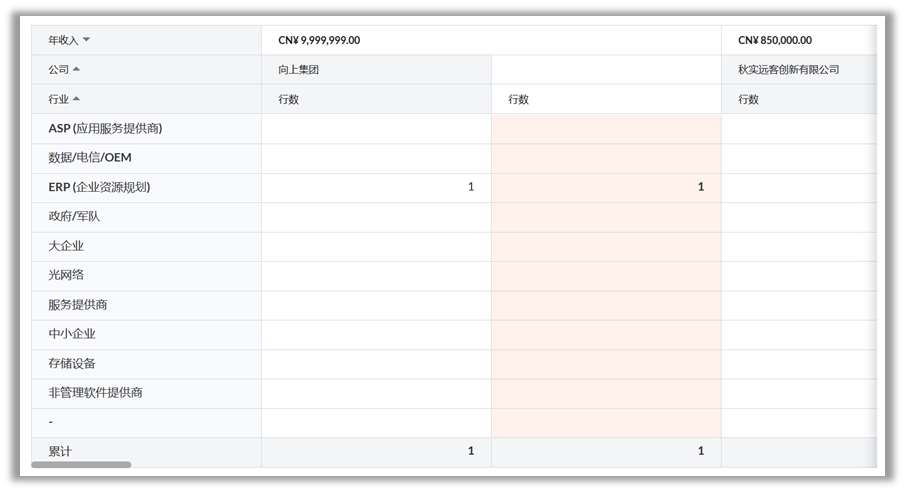Select the CN¥ 850,000.00 column header
The width and height of the screenshot is (905, 492).
coord(775,40)
